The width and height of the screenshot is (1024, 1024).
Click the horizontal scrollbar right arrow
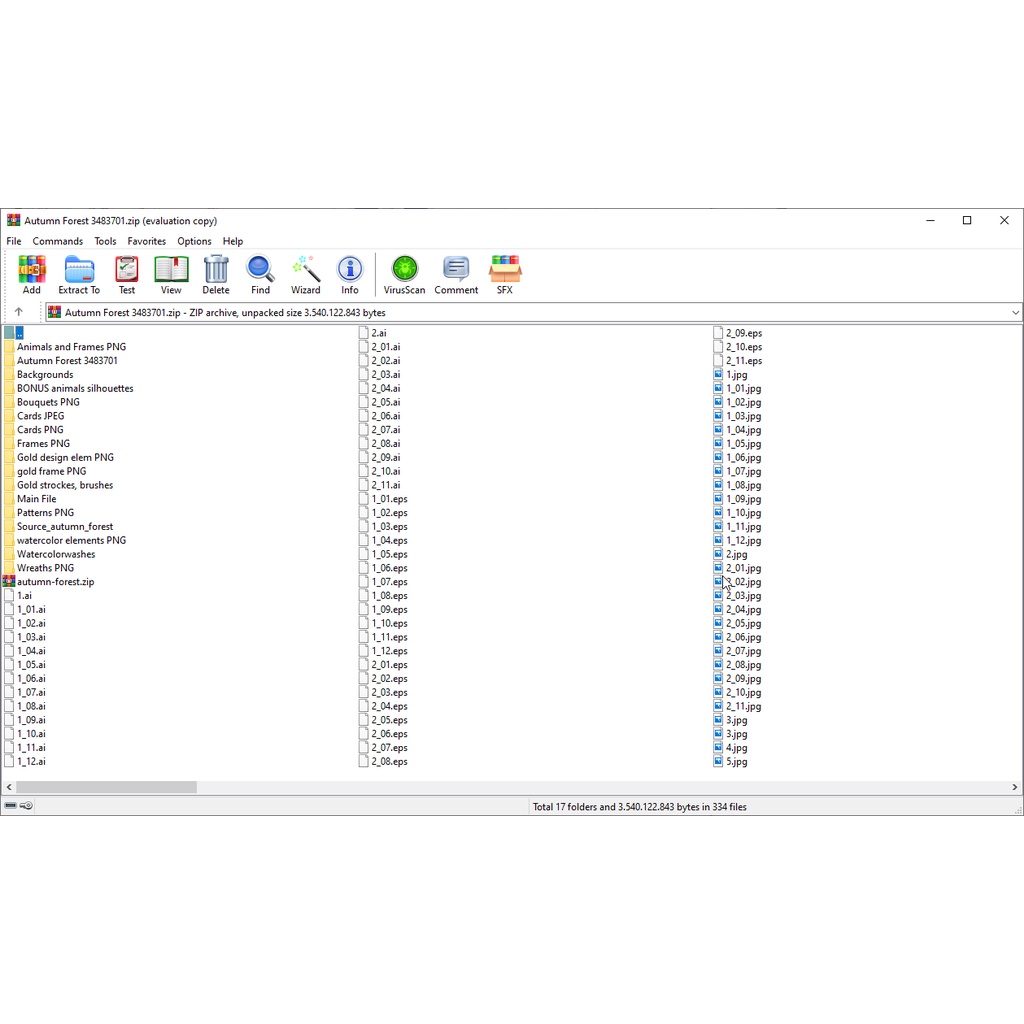coord(1015,788)
